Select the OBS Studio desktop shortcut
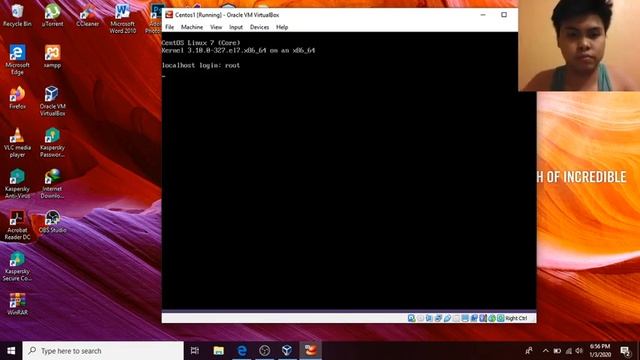The image size is (640, 360). 52,222
